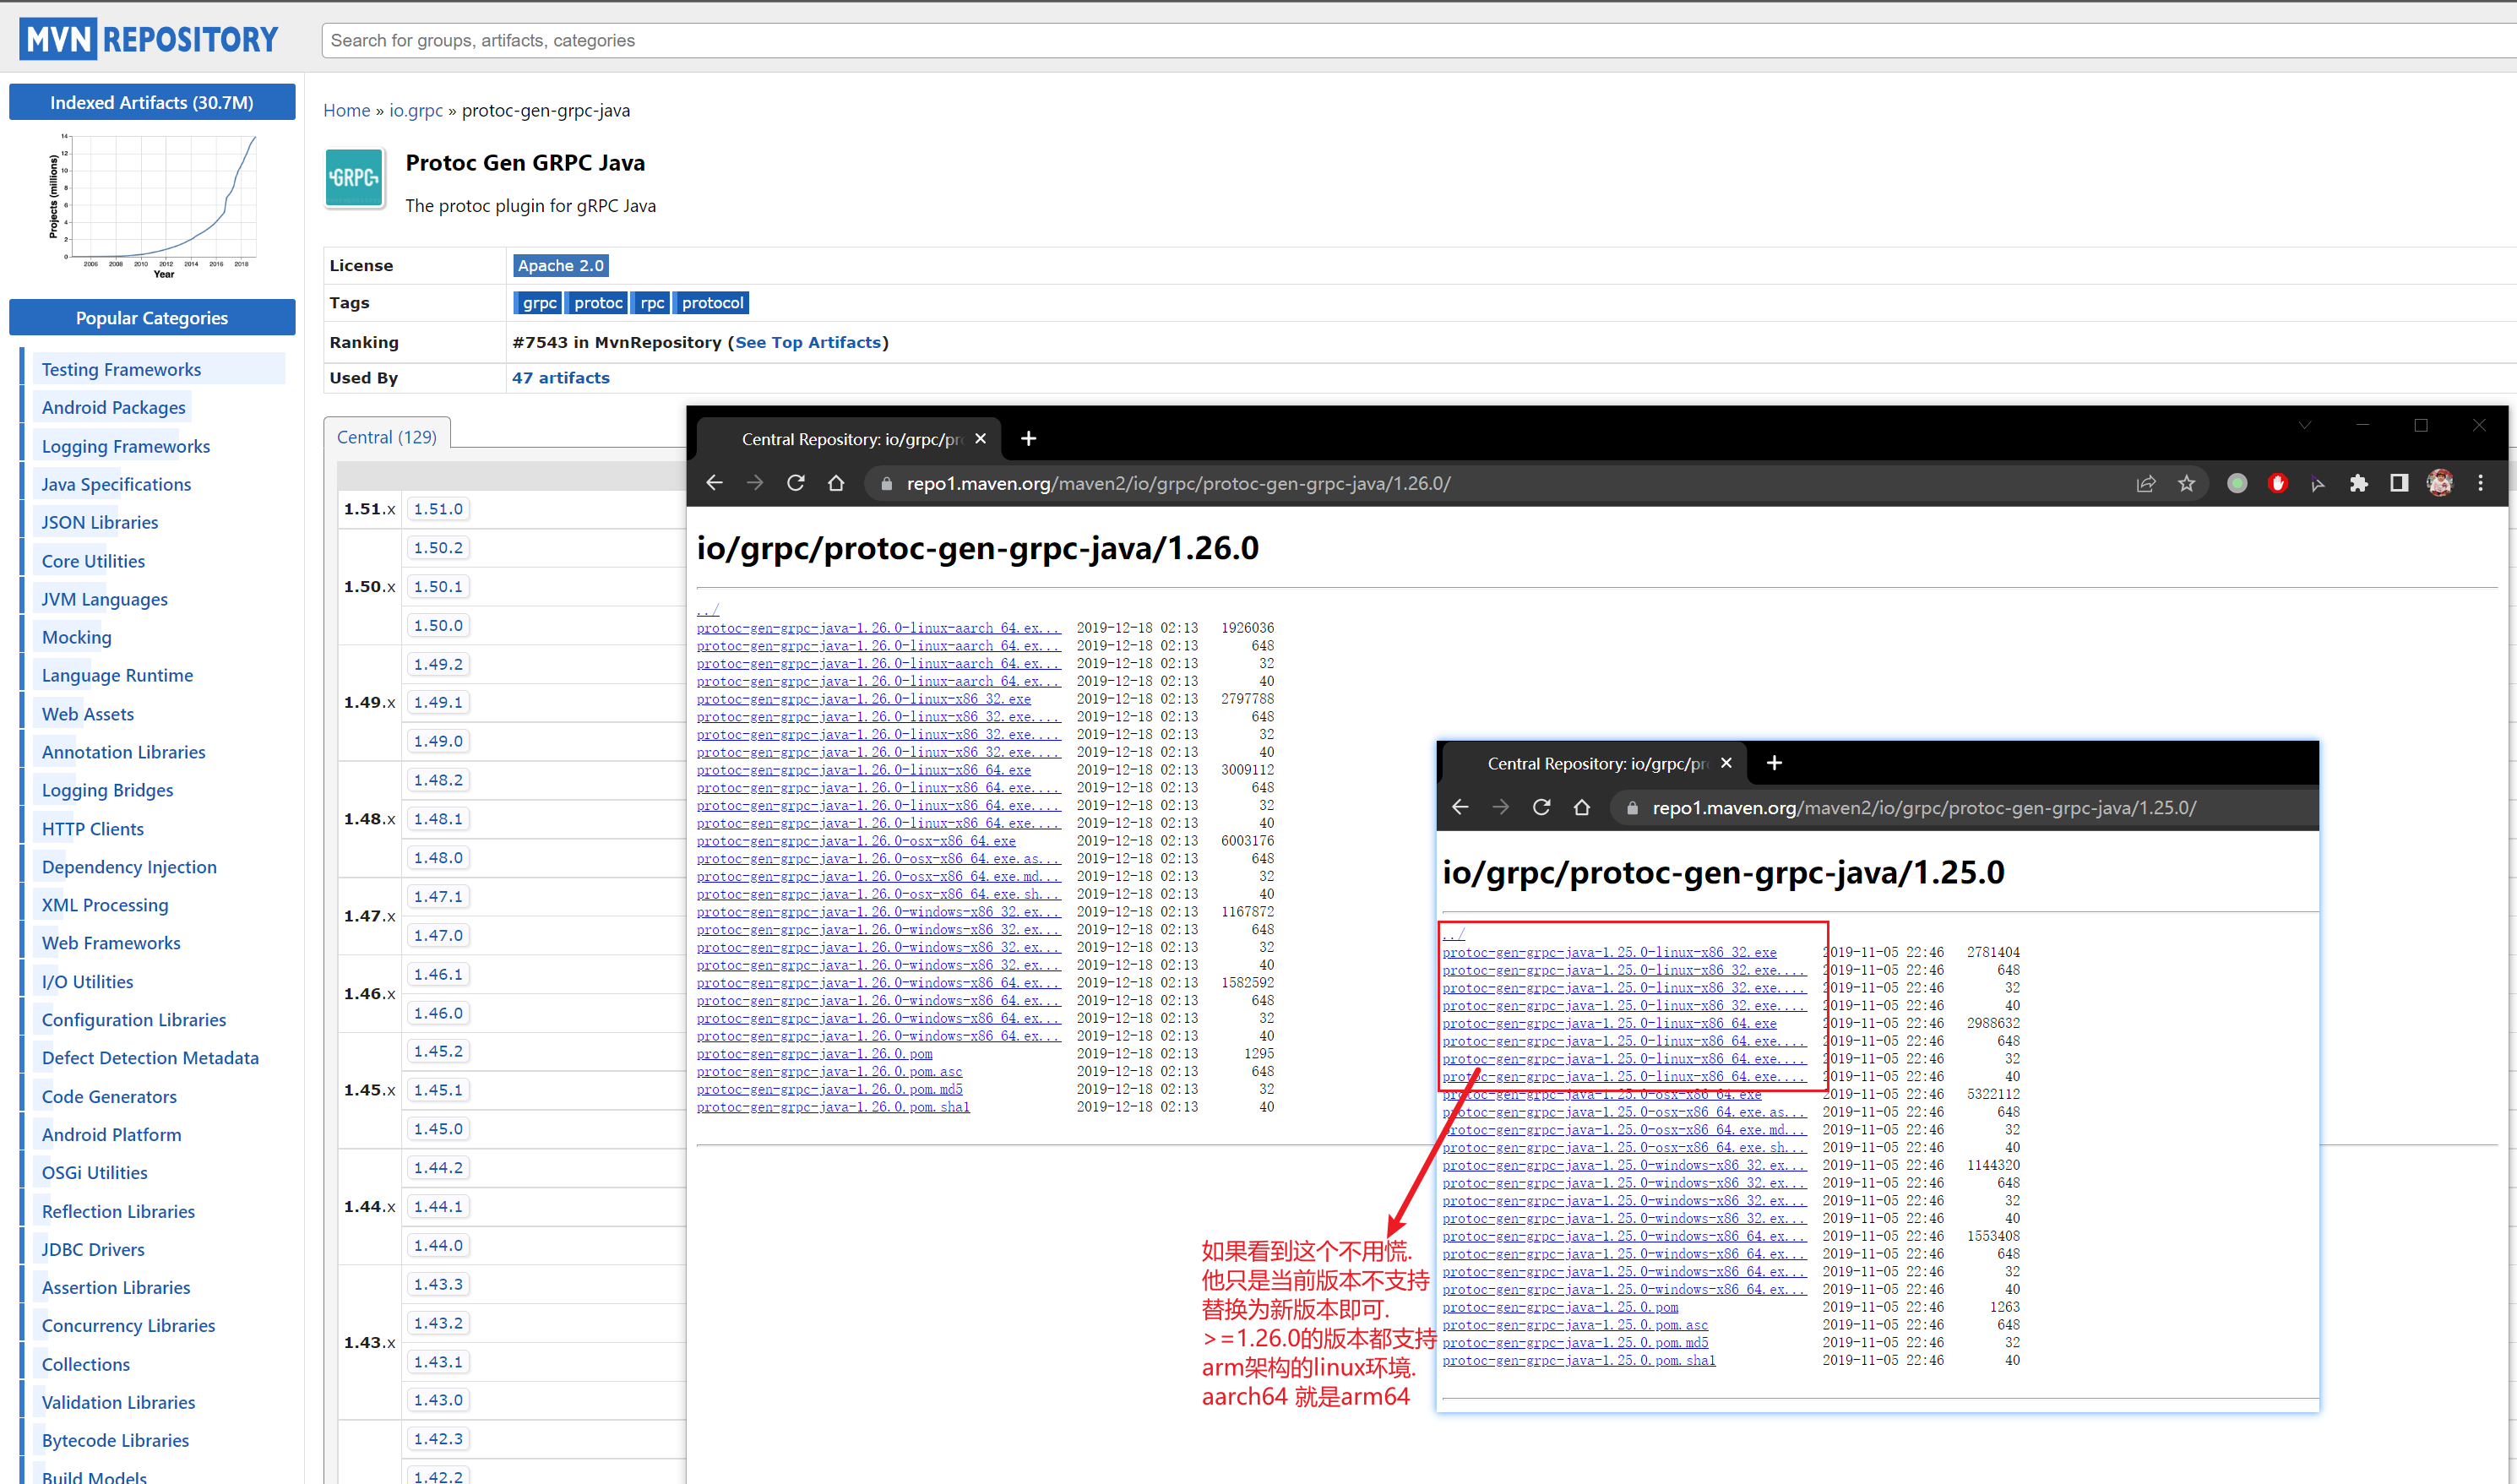Reload the 1.26.0 repository page
The height and width of the screenshot is (1484, 2517).
coord(795,484)
